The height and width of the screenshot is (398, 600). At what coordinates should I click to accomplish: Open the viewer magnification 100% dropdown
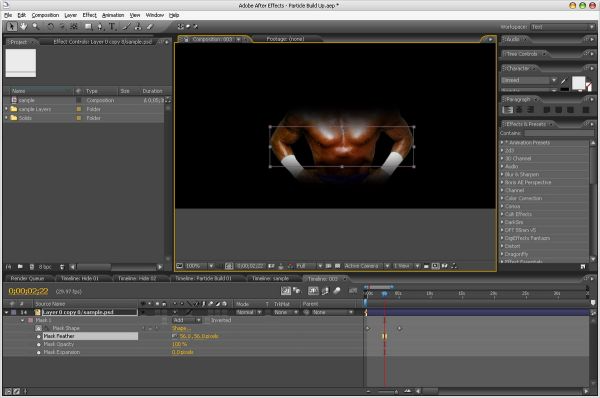point(200,266)
